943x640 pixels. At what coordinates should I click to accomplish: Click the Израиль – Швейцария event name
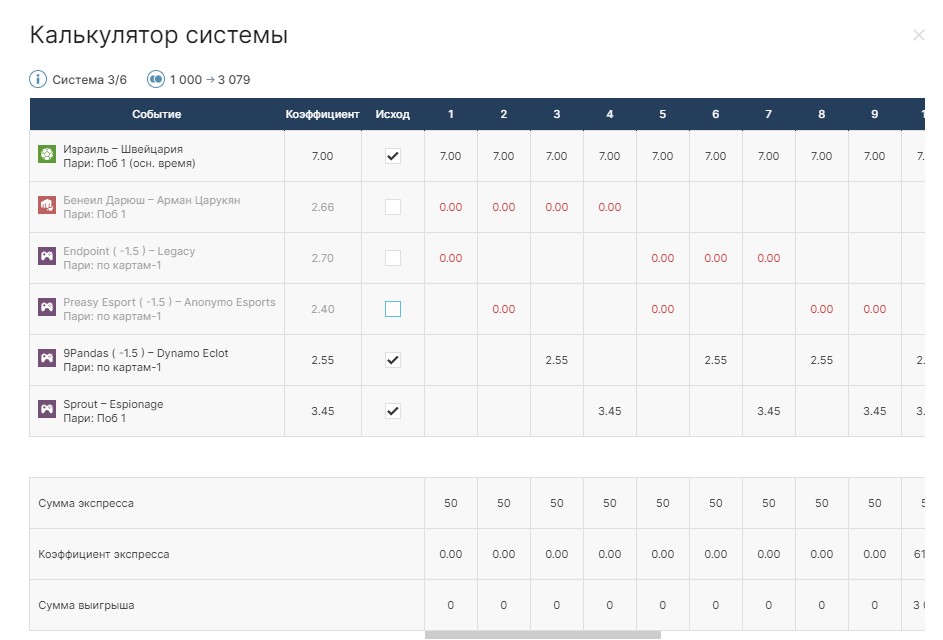click(123, 149)
